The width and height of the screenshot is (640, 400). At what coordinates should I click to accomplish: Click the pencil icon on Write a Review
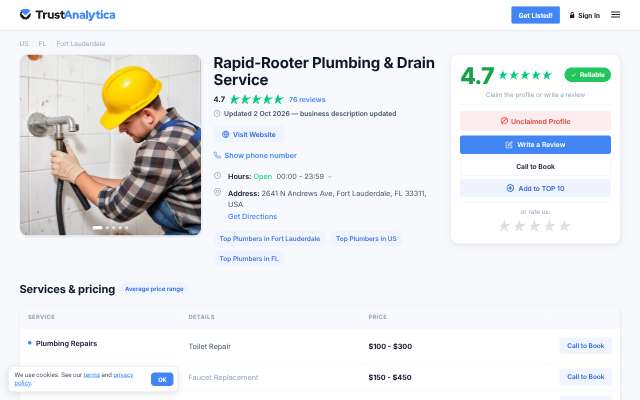coord(509,144)
